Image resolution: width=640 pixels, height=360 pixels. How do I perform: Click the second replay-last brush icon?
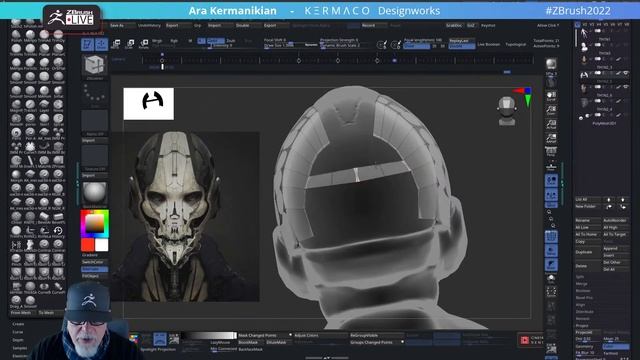pos(395,44)
